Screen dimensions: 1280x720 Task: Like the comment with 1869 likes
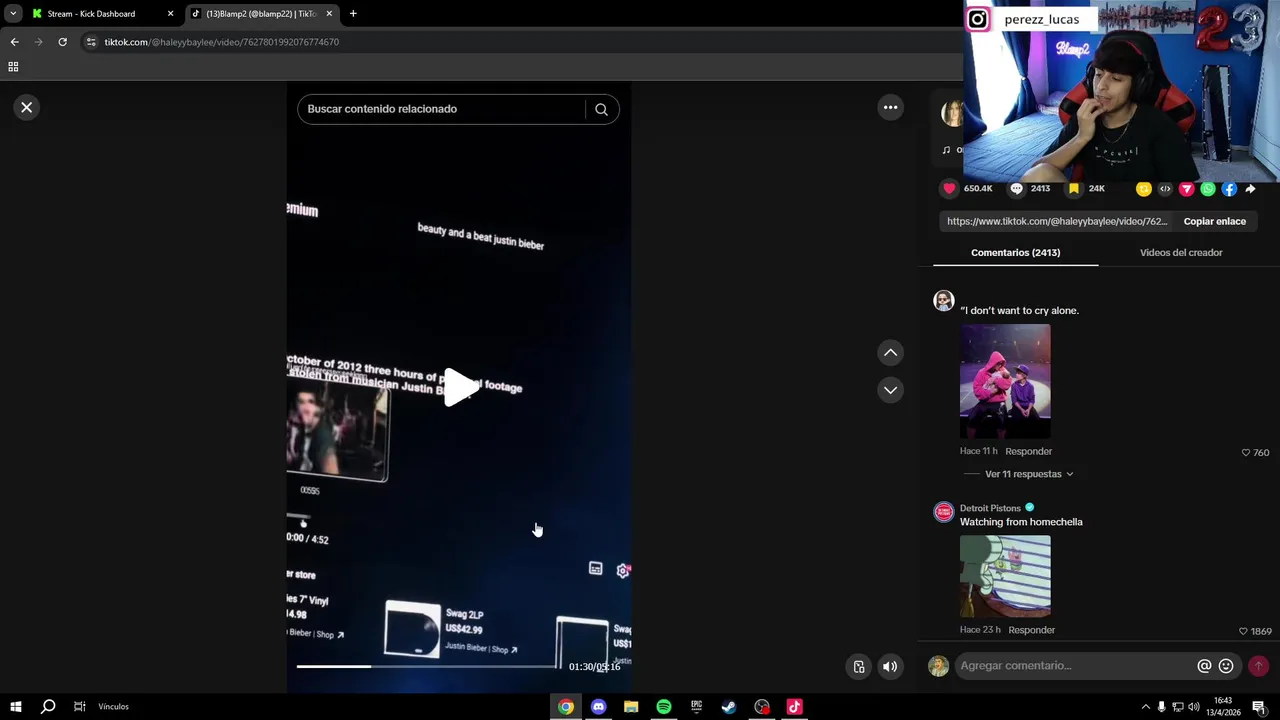(1243, 631)
